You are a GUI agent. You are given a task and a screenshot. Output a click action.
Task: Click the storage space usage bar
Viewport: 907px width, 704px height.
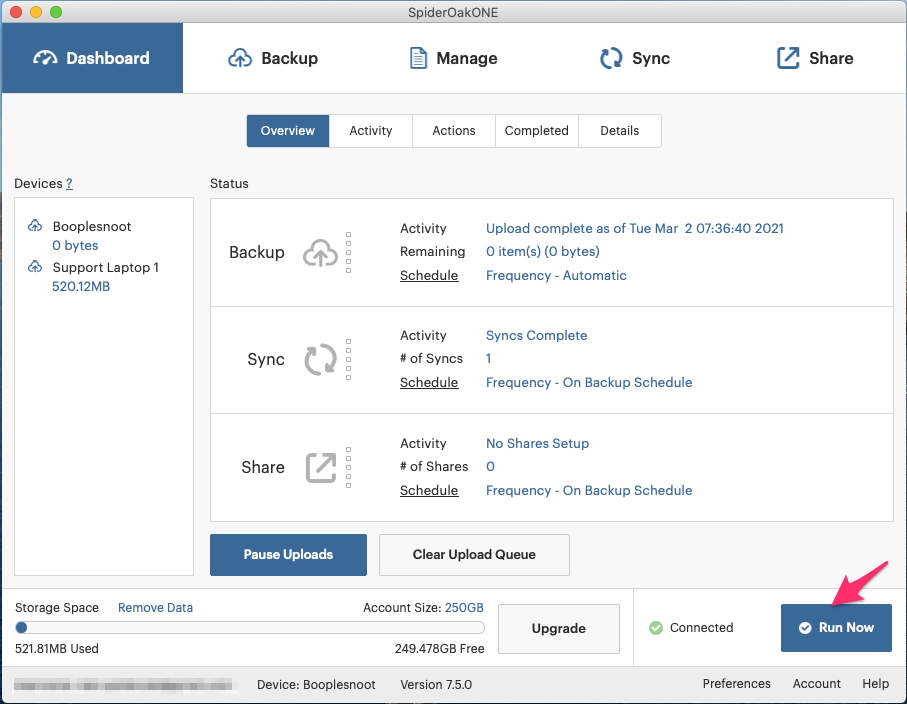pyautogui.click(x=250, y=628)
